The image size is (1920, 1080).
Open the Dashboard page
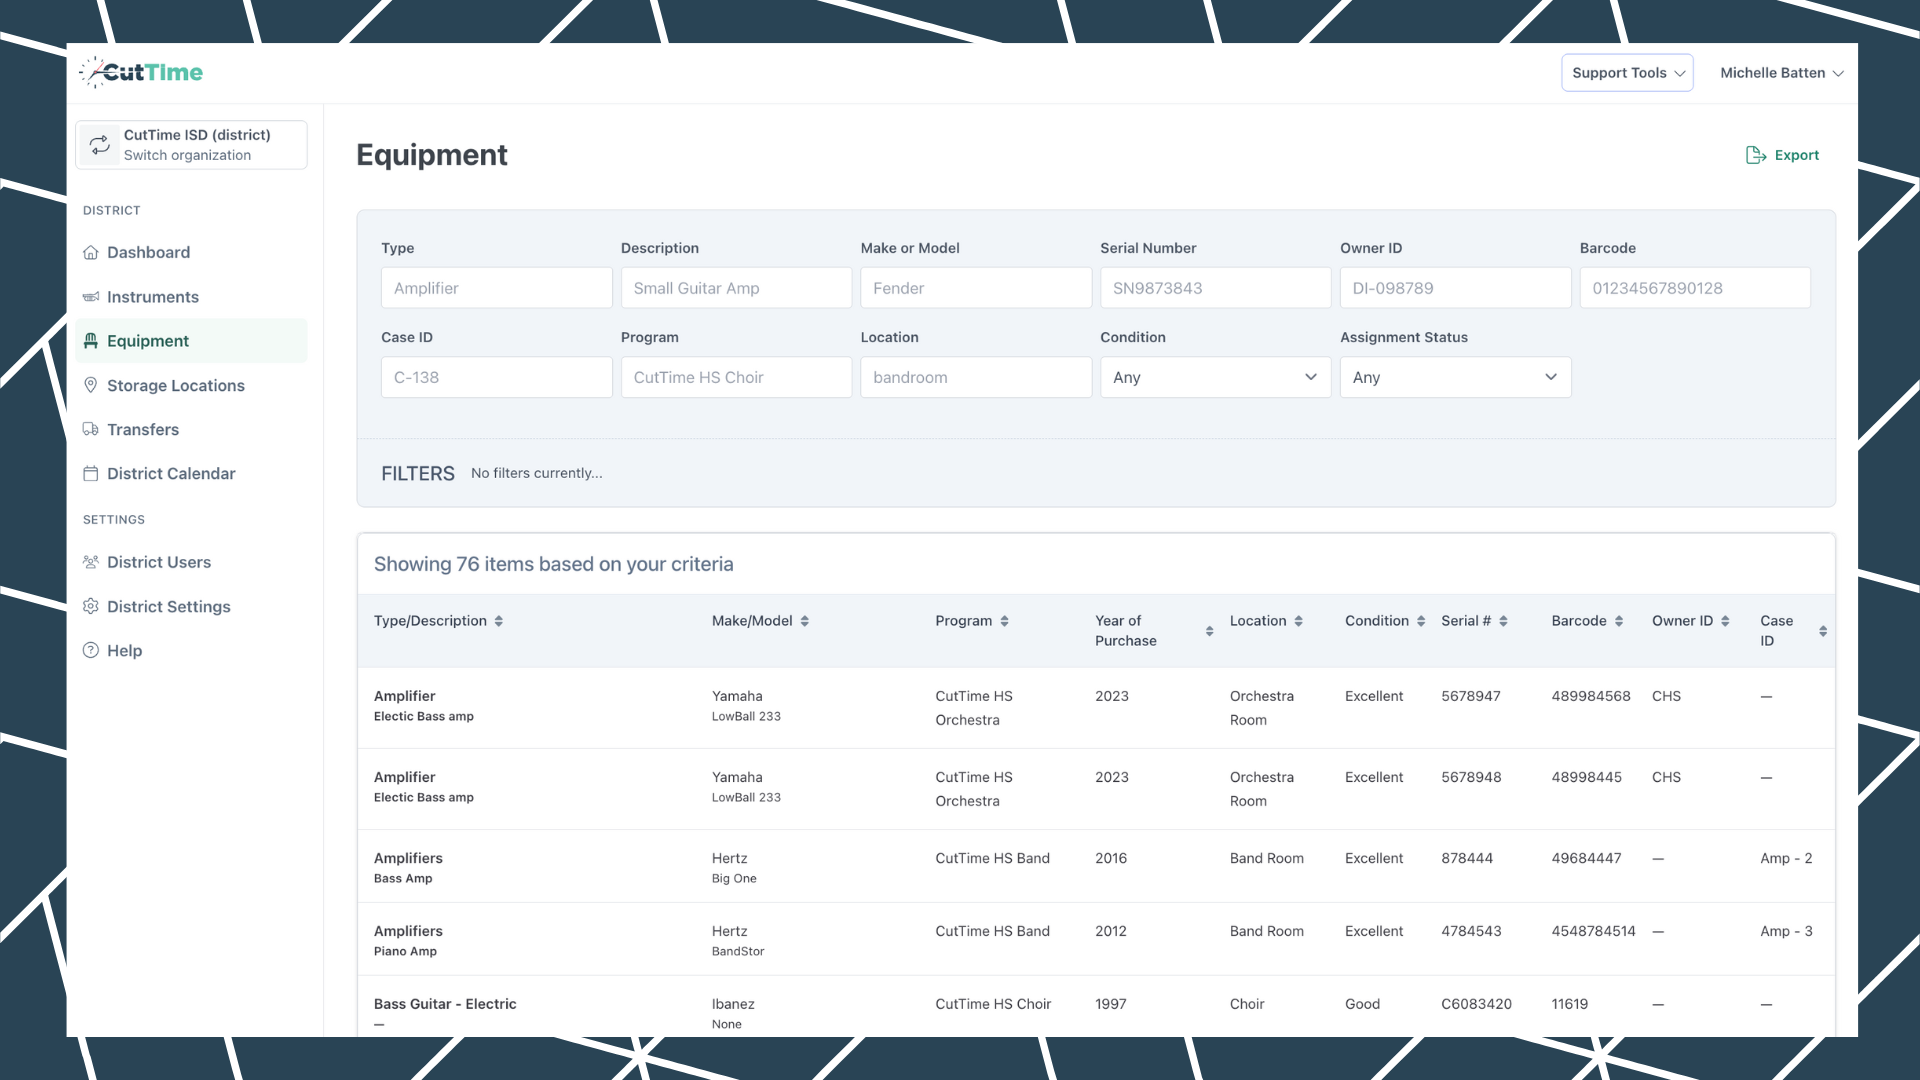[x=191, y=252]
